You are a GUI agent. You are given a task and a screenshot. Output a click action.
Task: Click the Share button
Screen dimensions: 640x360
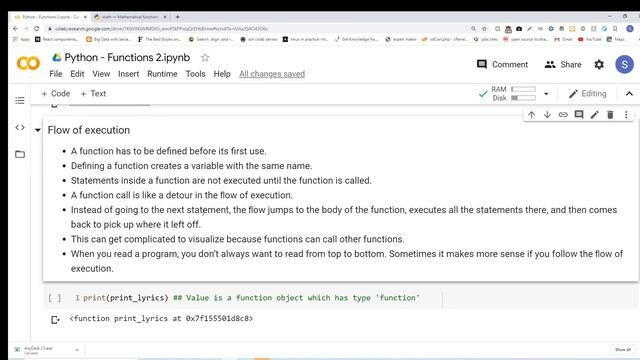[563, 64]
